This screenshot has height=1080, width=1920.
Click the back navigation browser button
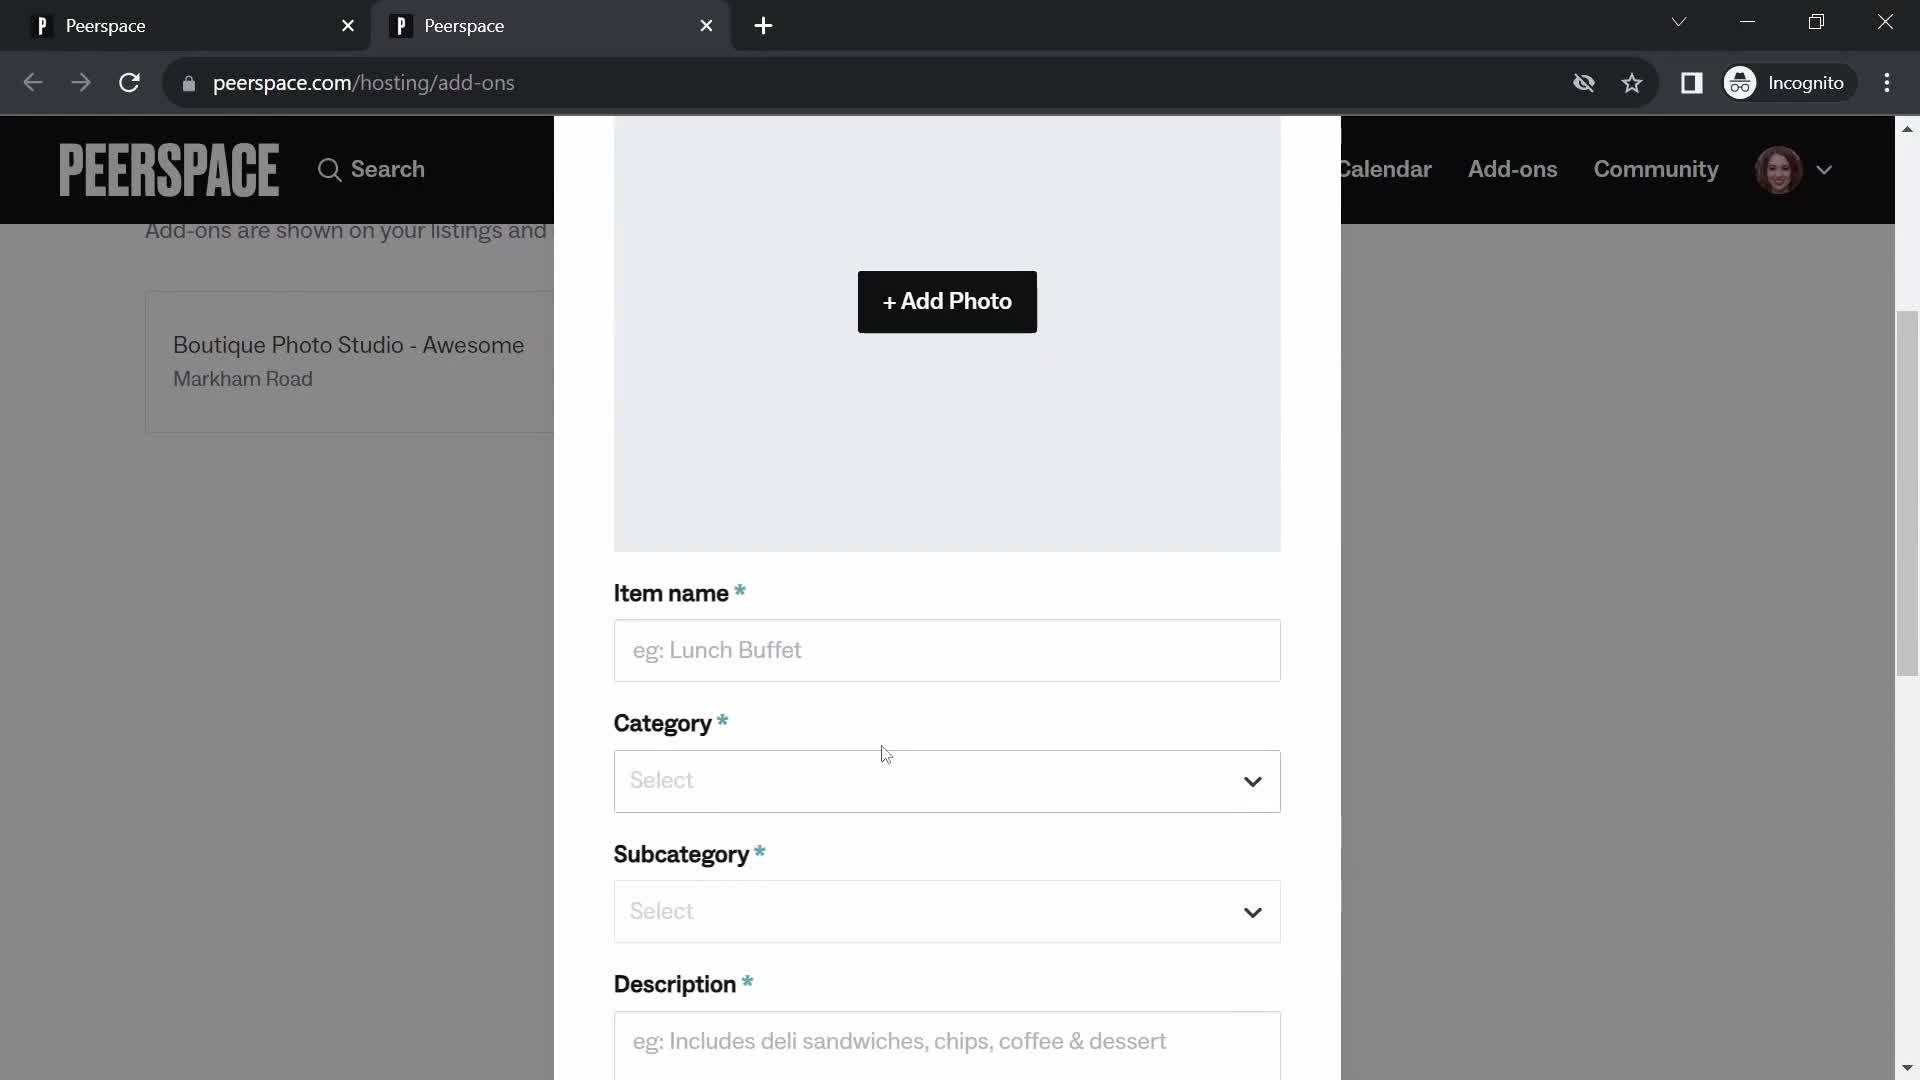click(x=33, y=82)
